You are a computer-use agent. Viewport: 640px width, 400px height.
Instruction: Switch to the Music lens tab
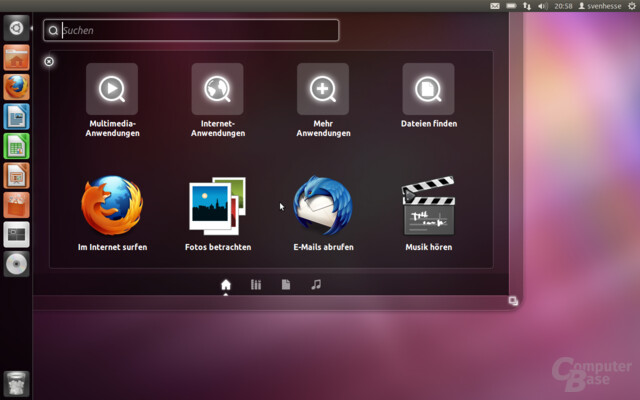316,284
